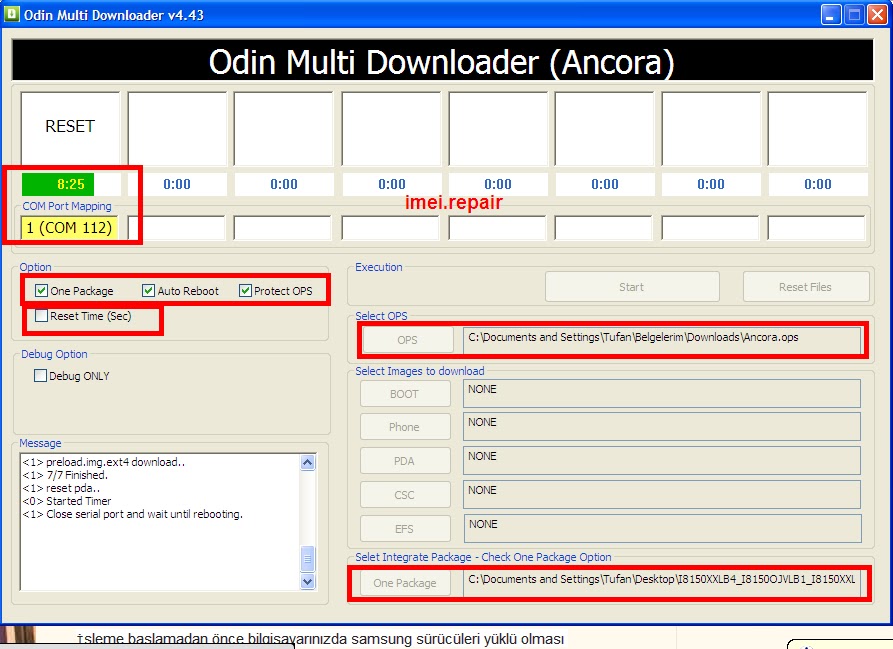
Task: Toggle the One Package checkbox
Action: (x=41, y=291)
